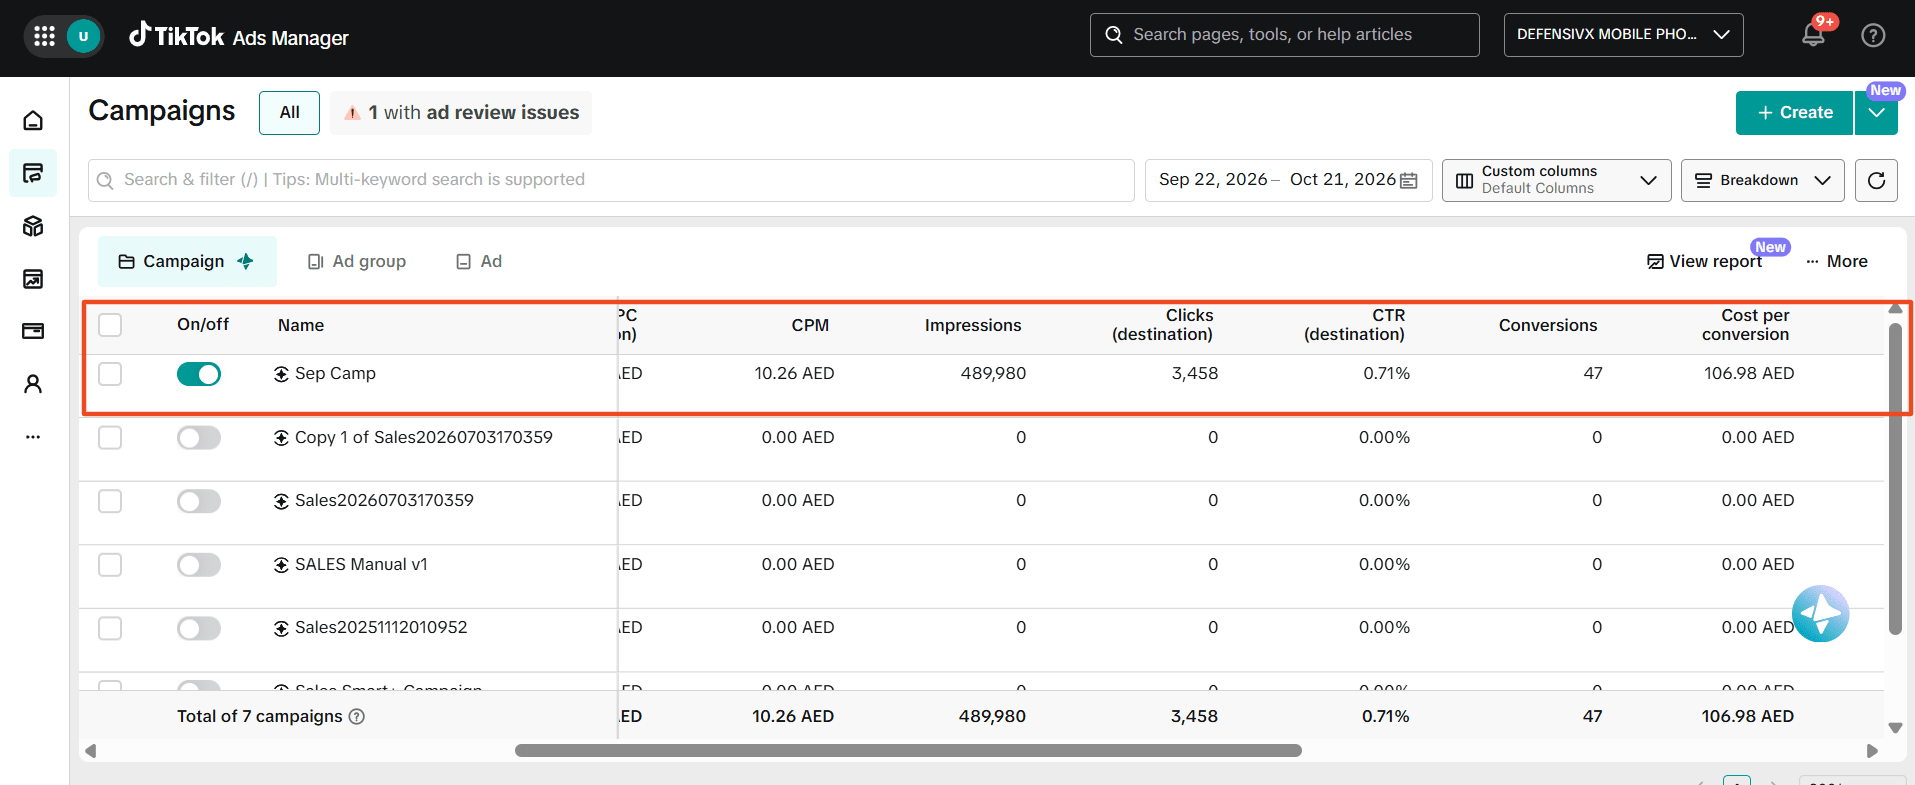Image resolution: width=1915 pixels, height=785 pixels.
Task: Open the apps grid menu
Action: pyautogui.click(x=44, y=37)
